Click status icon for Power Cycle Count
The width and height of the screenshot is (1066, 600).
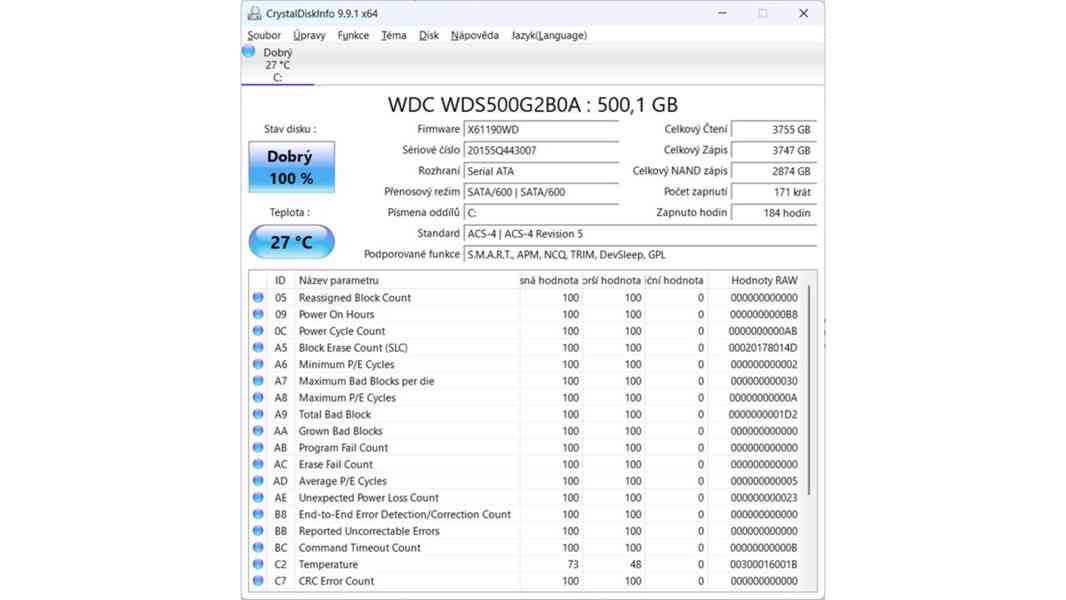(x=258, y=331)
